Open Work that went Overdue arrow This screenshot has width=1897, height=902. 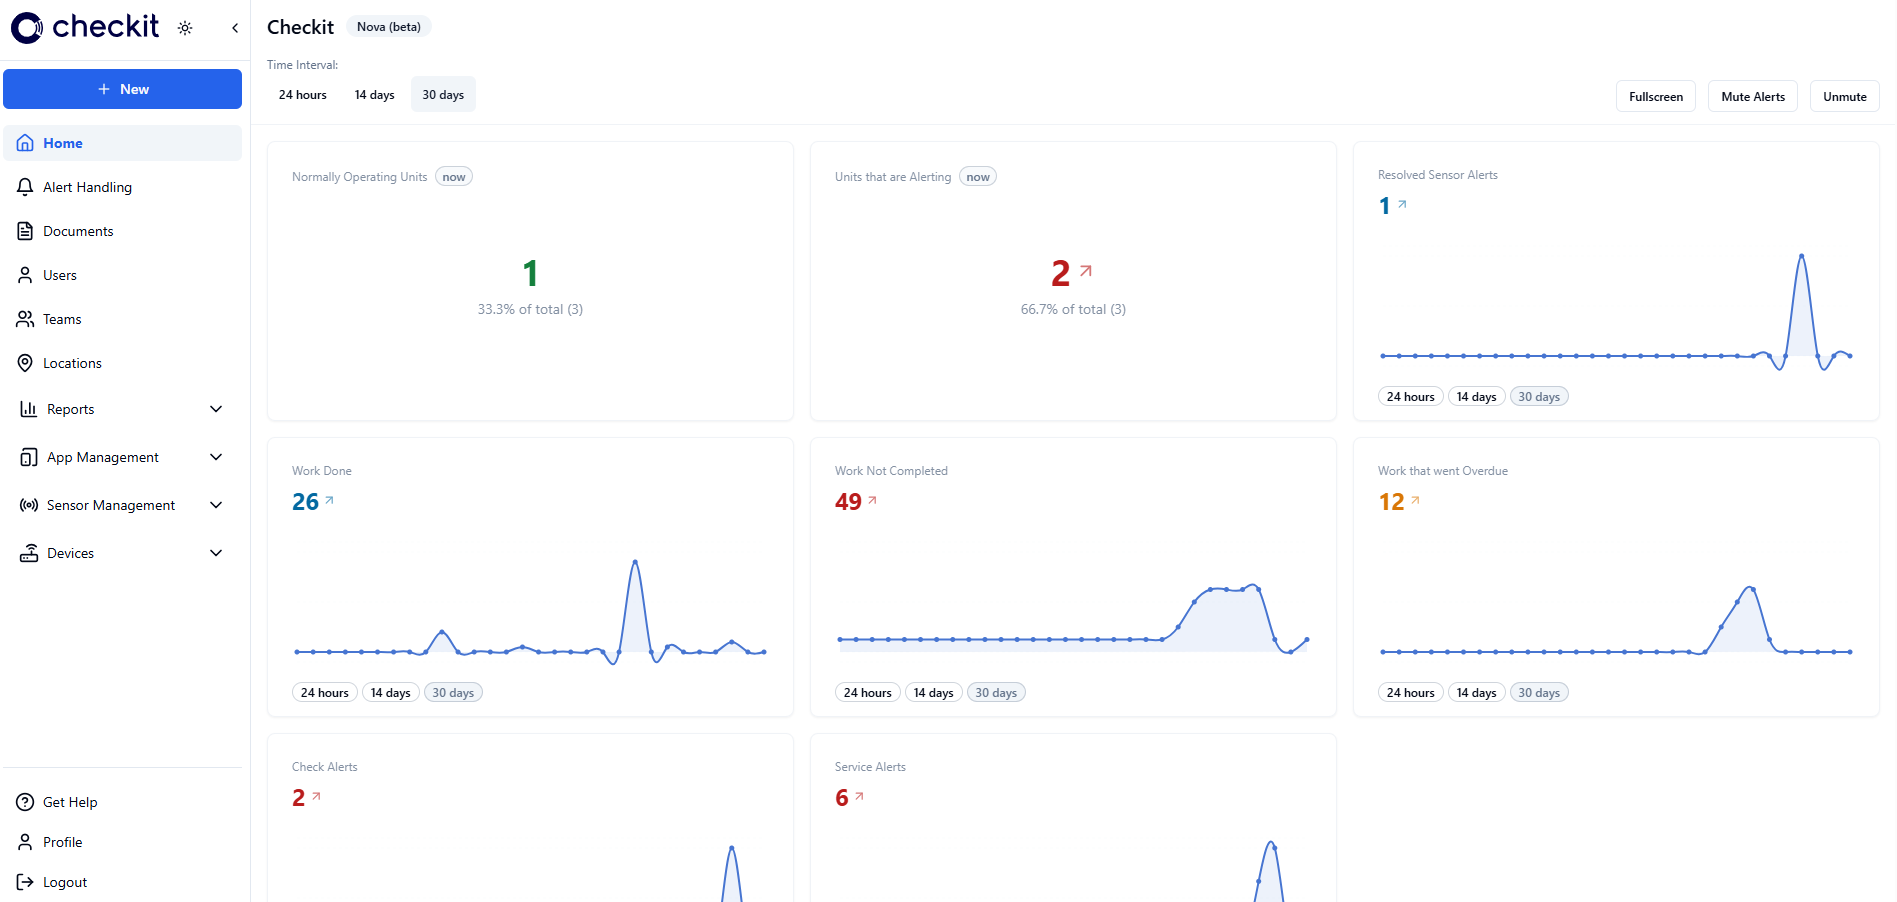coord(1415,500)
